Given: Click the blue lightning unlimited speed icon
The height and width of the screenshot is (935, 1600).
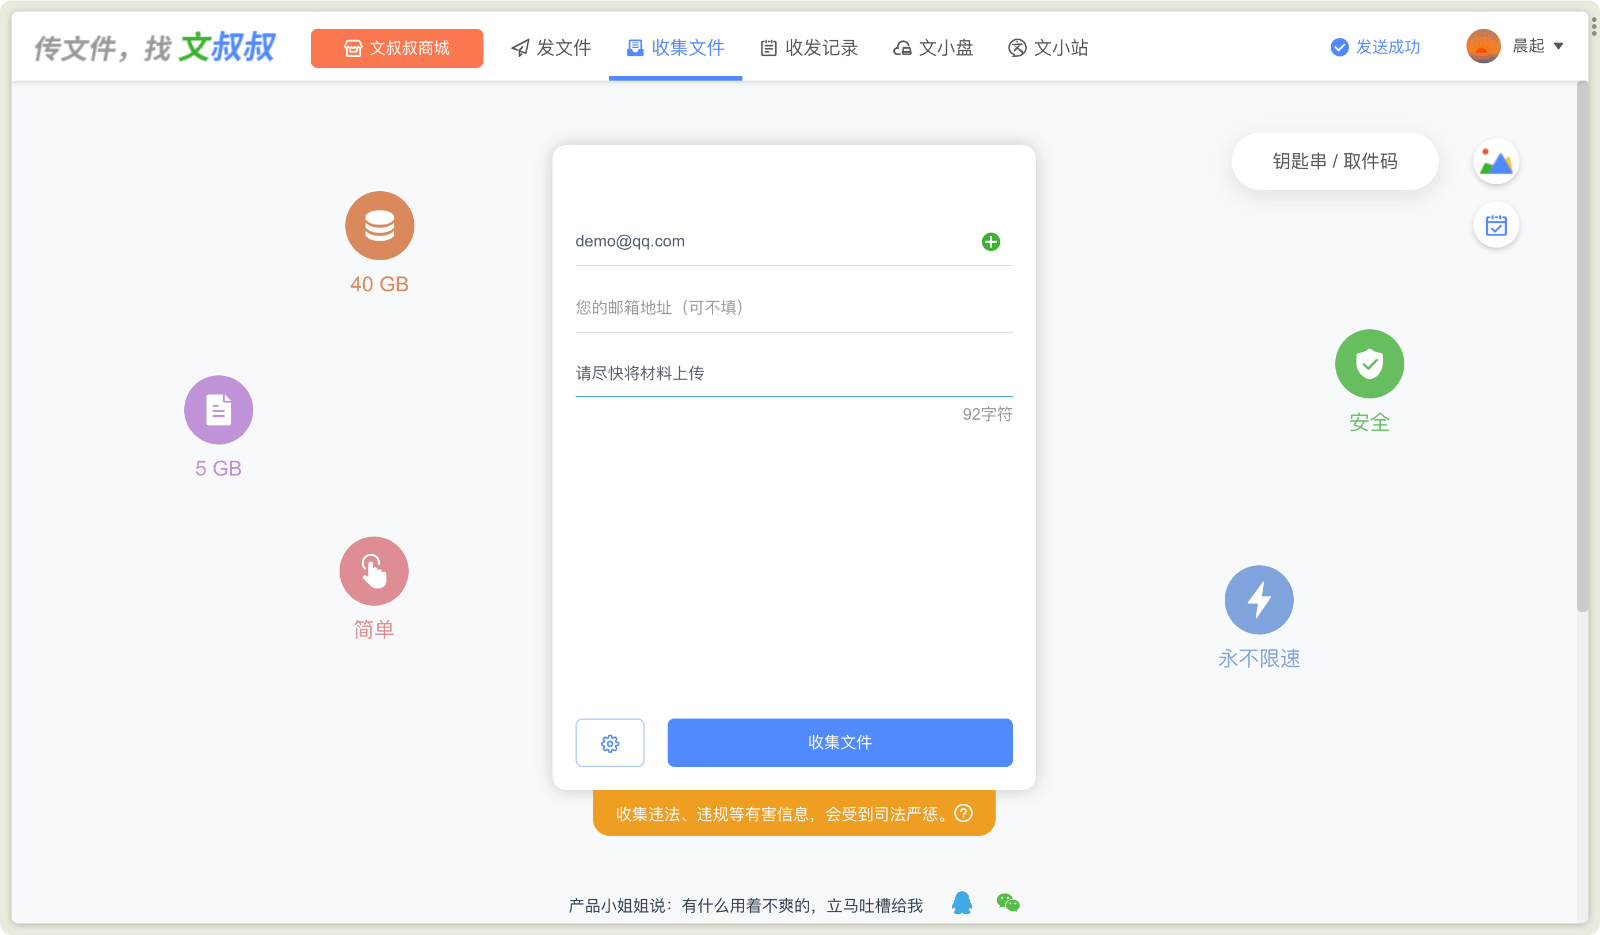Looking at the screenshot, I should pyautogui.click(x=1259, y=600).
